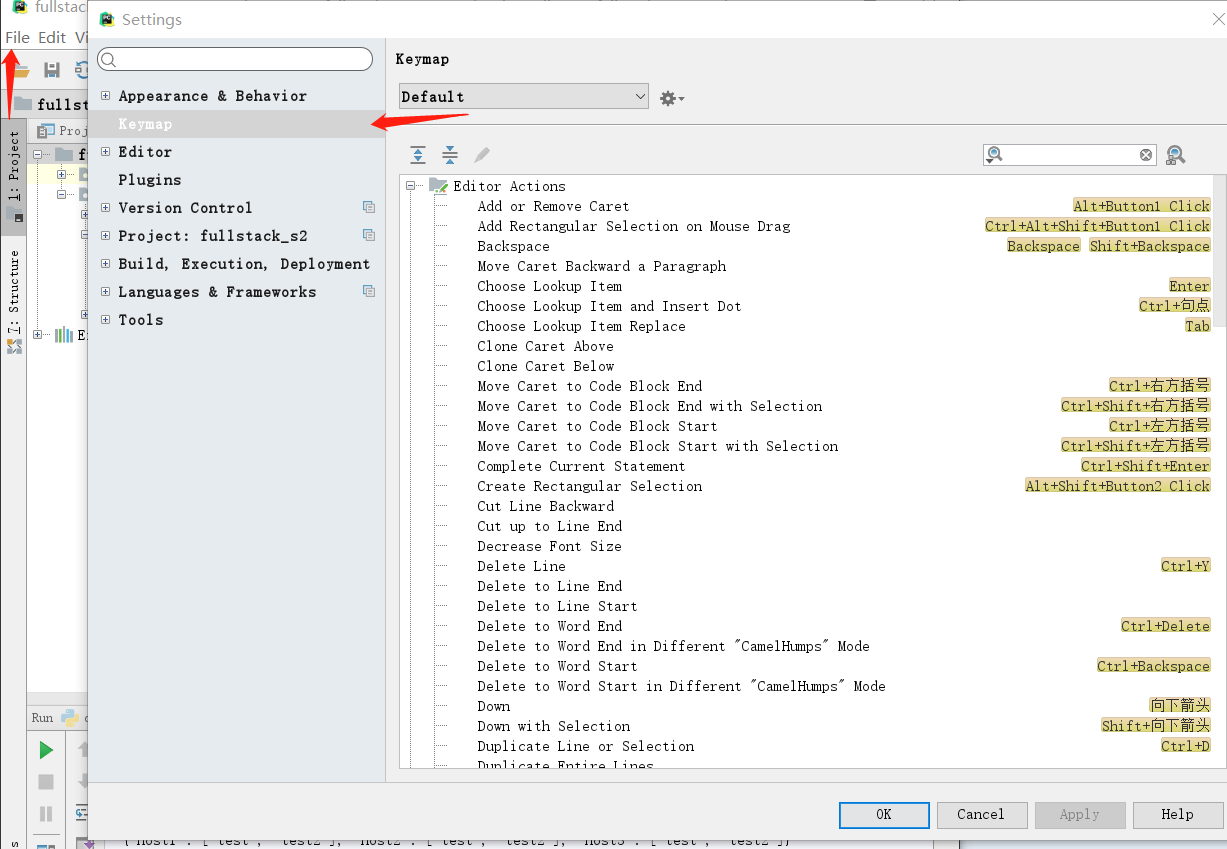Click the pencil edit shortcut icon

click(482, 155)
